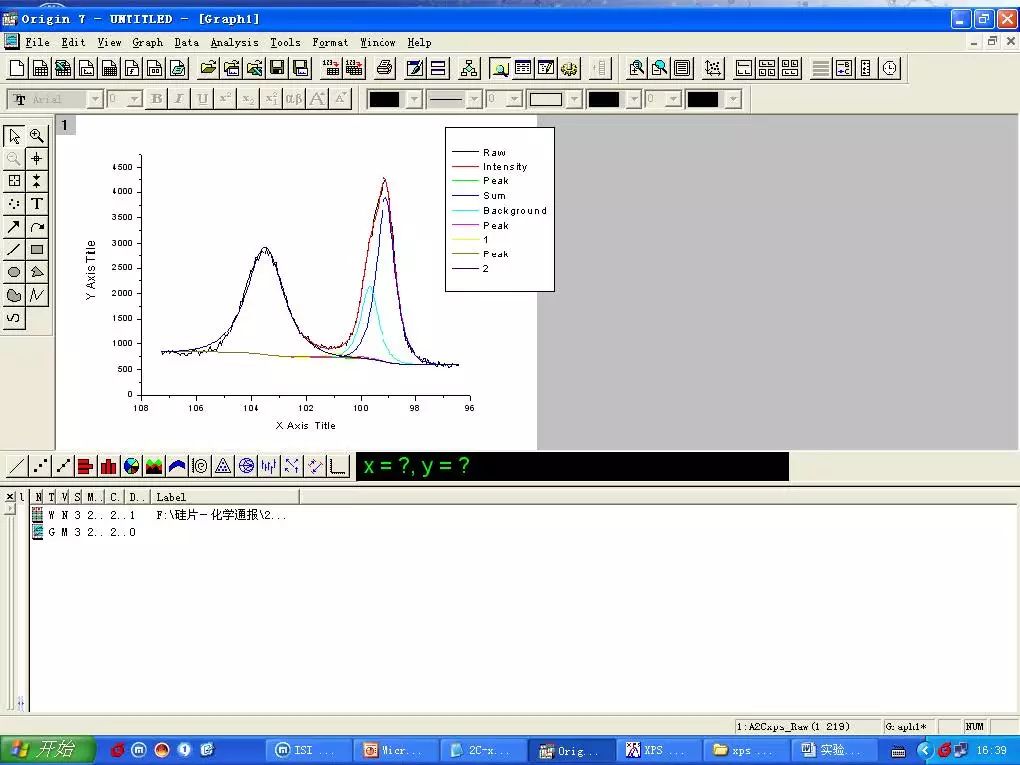This screenshot has width=1020, height=765.
Task: Click the zoom-in magnifier in the top toolbar
Action: pyautogui.click(x=636, y=68)
